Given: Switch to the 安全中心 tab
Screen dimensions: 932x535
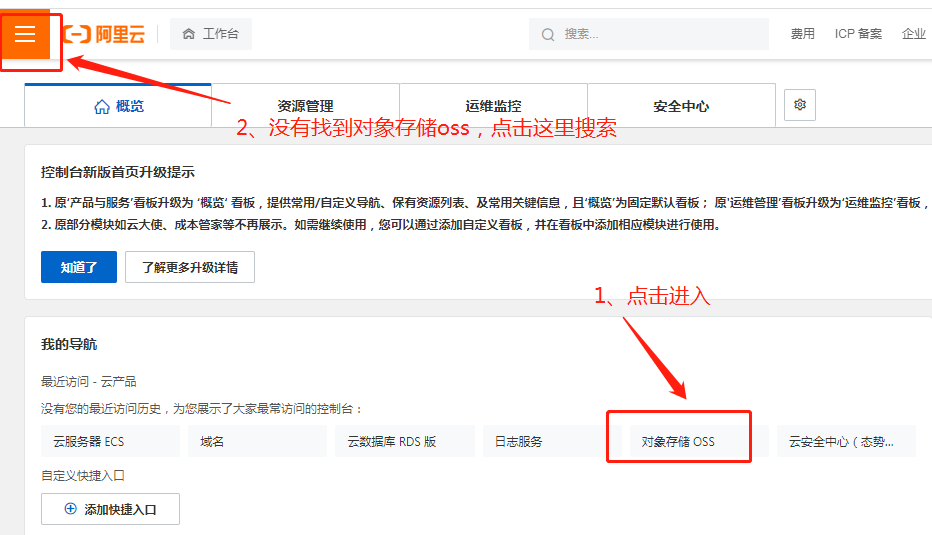Looking at the screenshot, I should click(681, 106).
